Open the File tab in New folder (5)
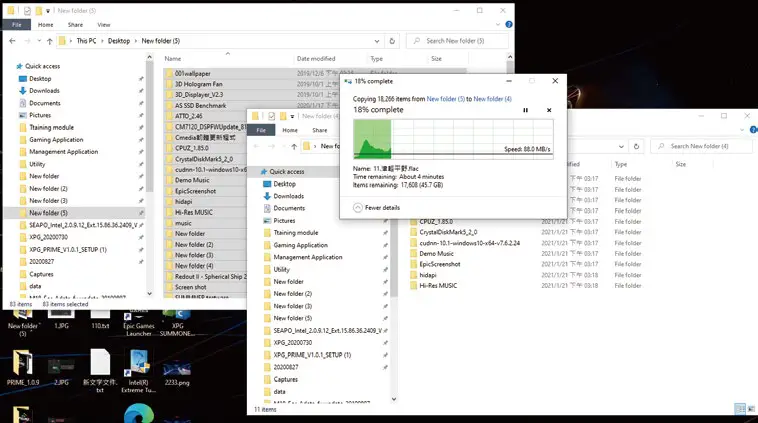 coord(17,24)
